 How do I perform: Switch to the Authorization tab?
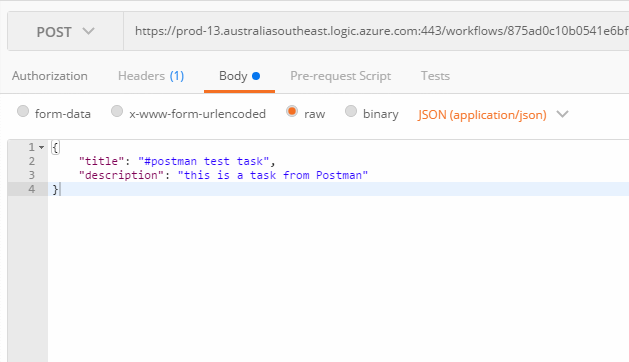coord(50,76)
